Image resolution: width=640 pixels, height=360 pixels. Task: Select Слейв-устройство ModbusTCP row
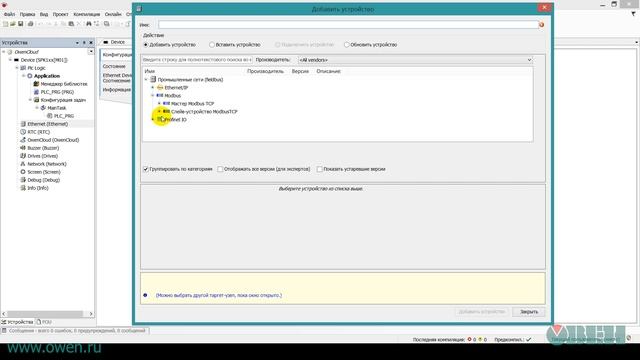[x=204, y=111]
